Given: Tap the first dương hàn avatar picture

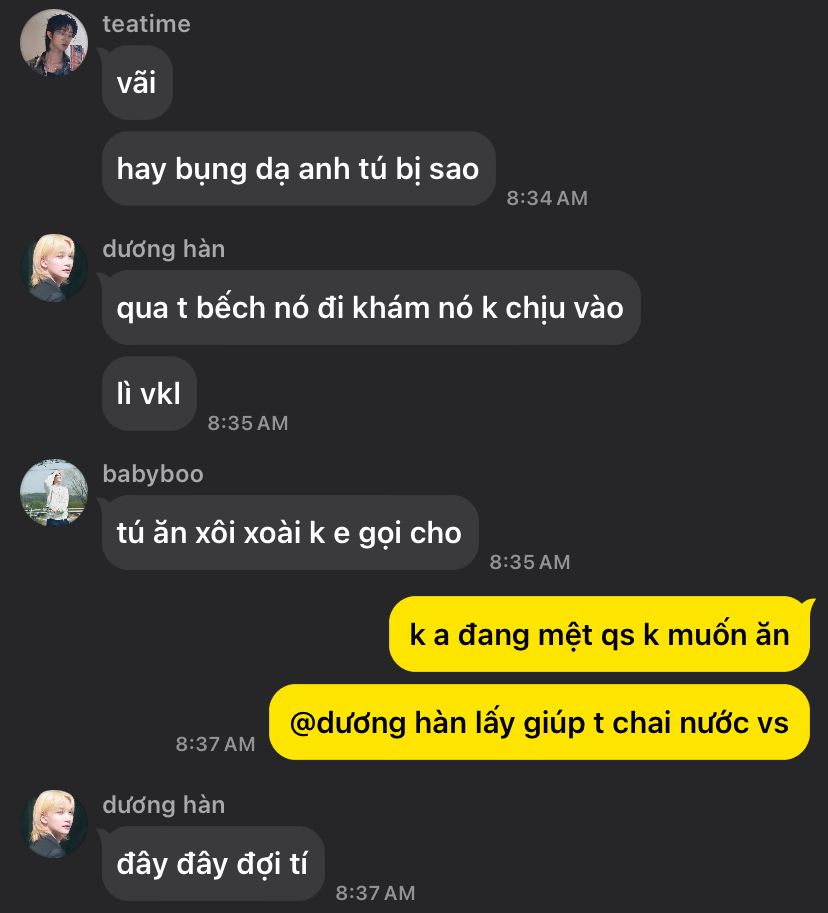Looking at the screenshot, I should (54, 268).
